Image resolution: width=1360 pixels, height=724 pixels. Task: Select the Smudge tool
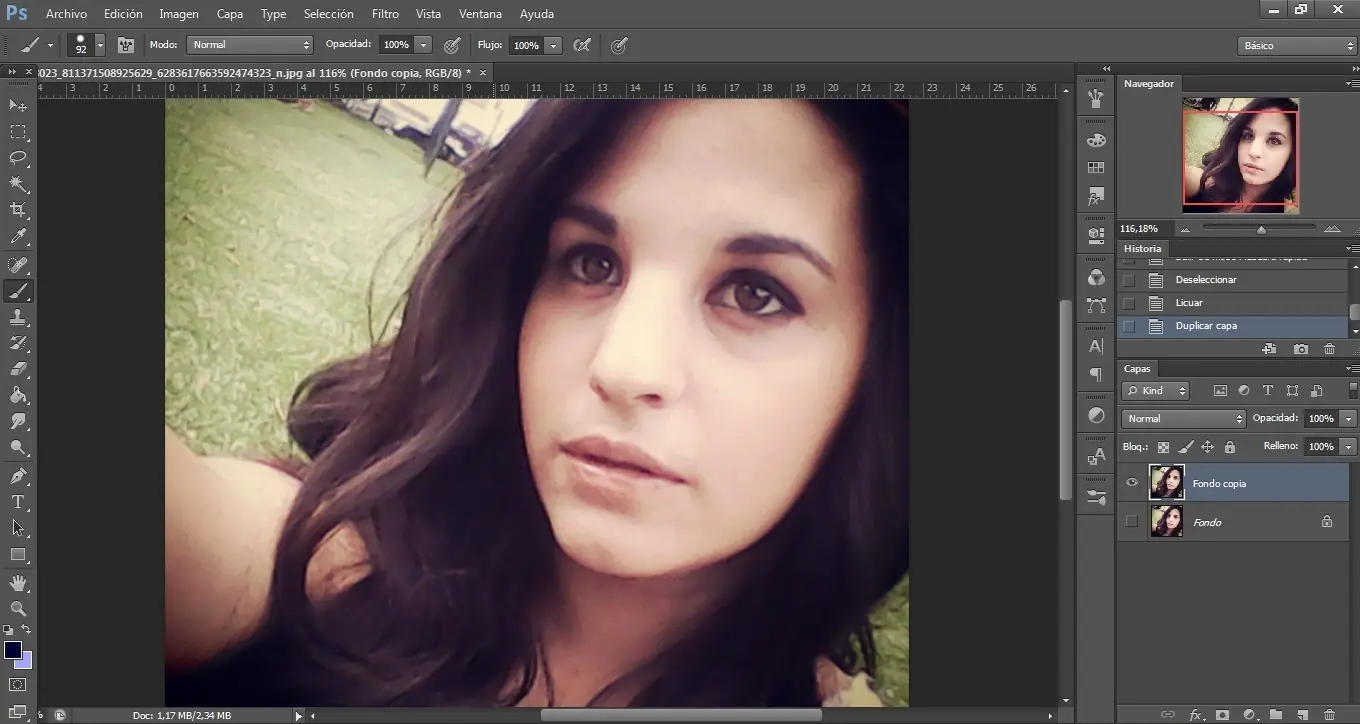(18, 422)
